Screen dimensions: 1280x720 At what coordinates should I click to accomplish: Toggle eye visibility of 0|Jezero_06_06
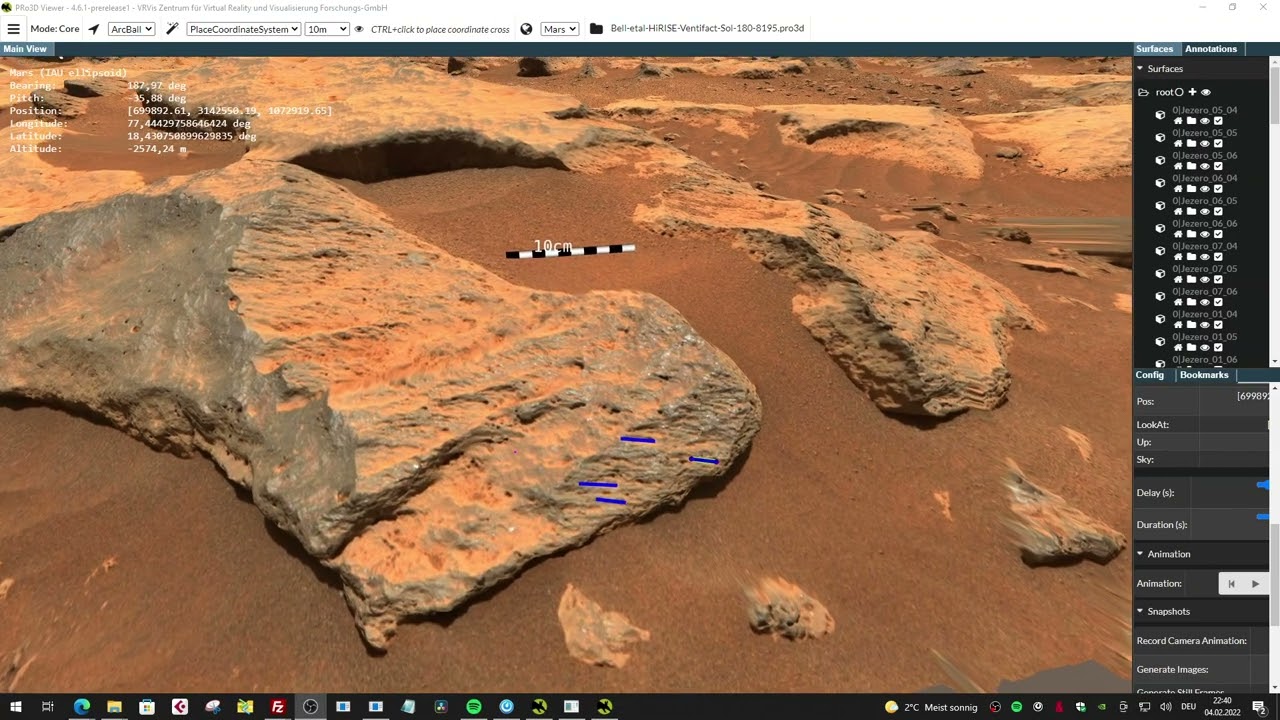pos(1204,234)
